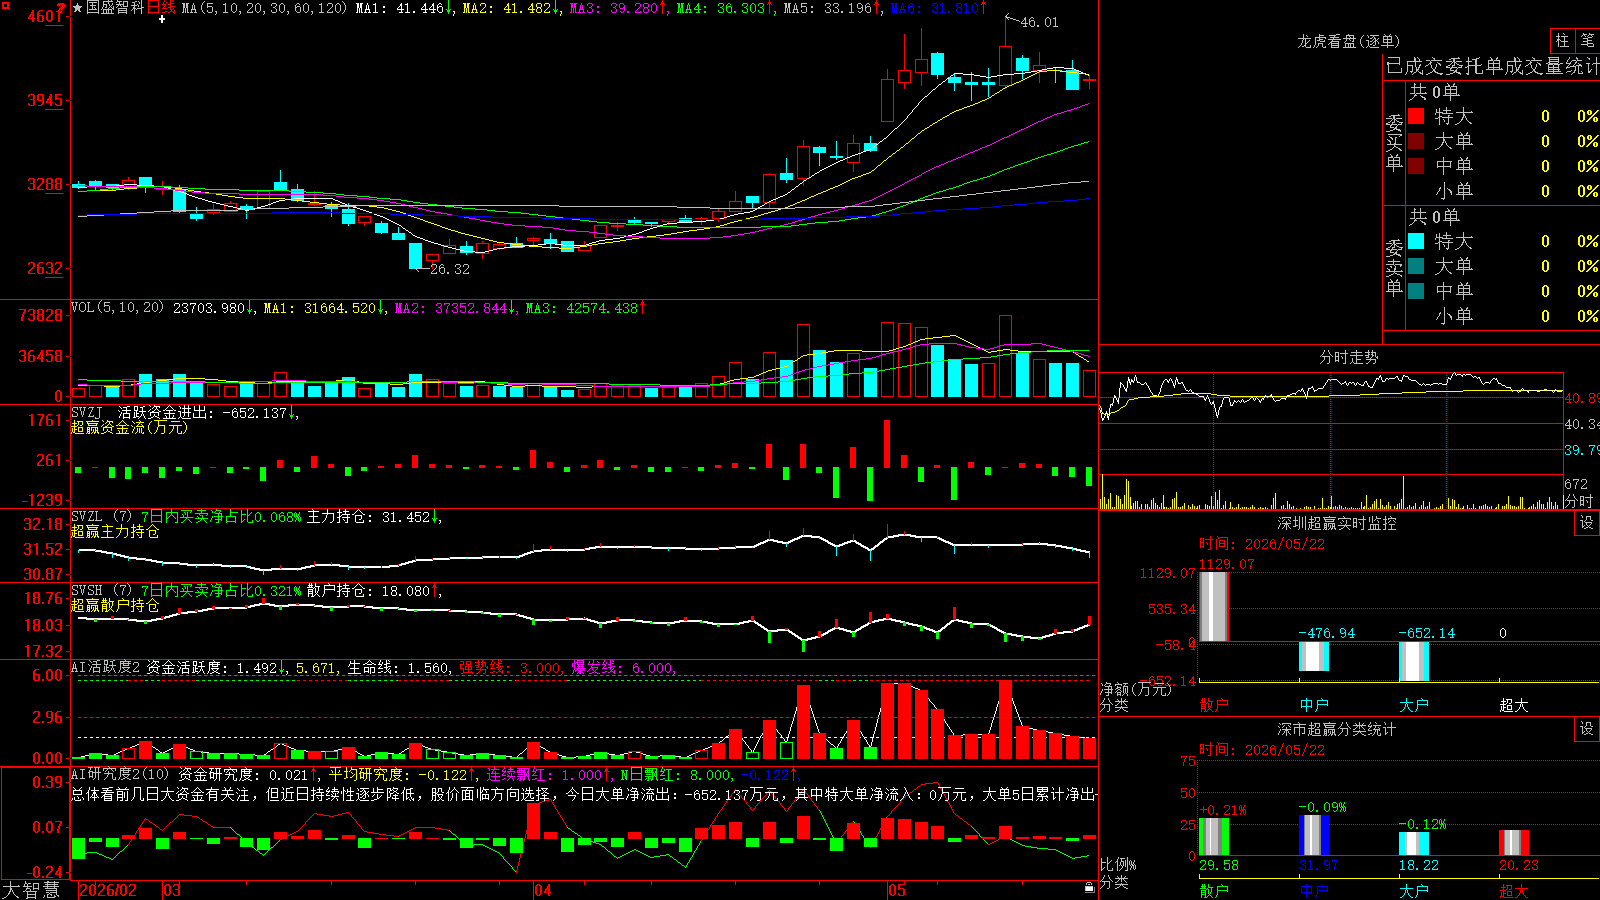
Task: Click the 分时走势 panel title
Action: point(1348,357)
